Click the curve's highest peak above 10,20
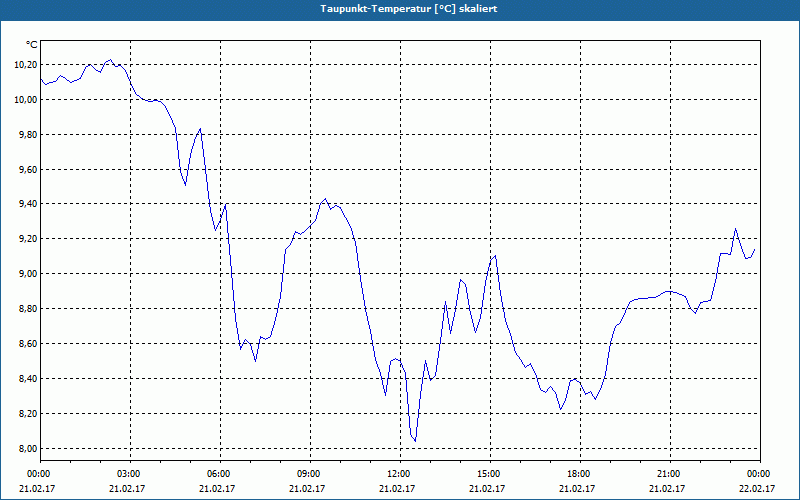This screenshot has width=800, height=500. (x=111, y=59)
